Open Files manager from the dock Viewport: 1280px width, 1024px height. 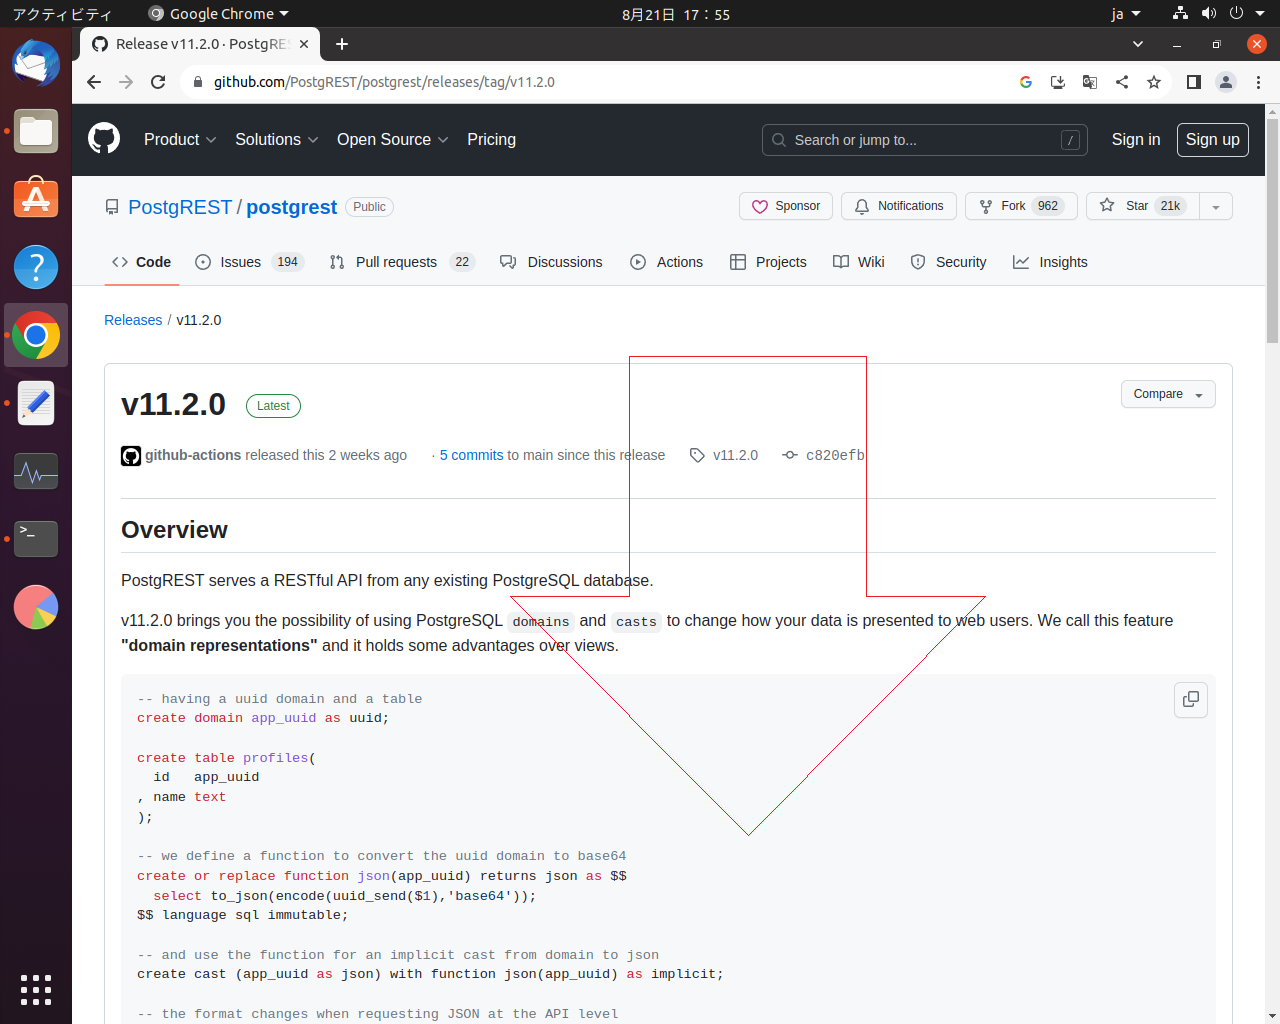36,131
